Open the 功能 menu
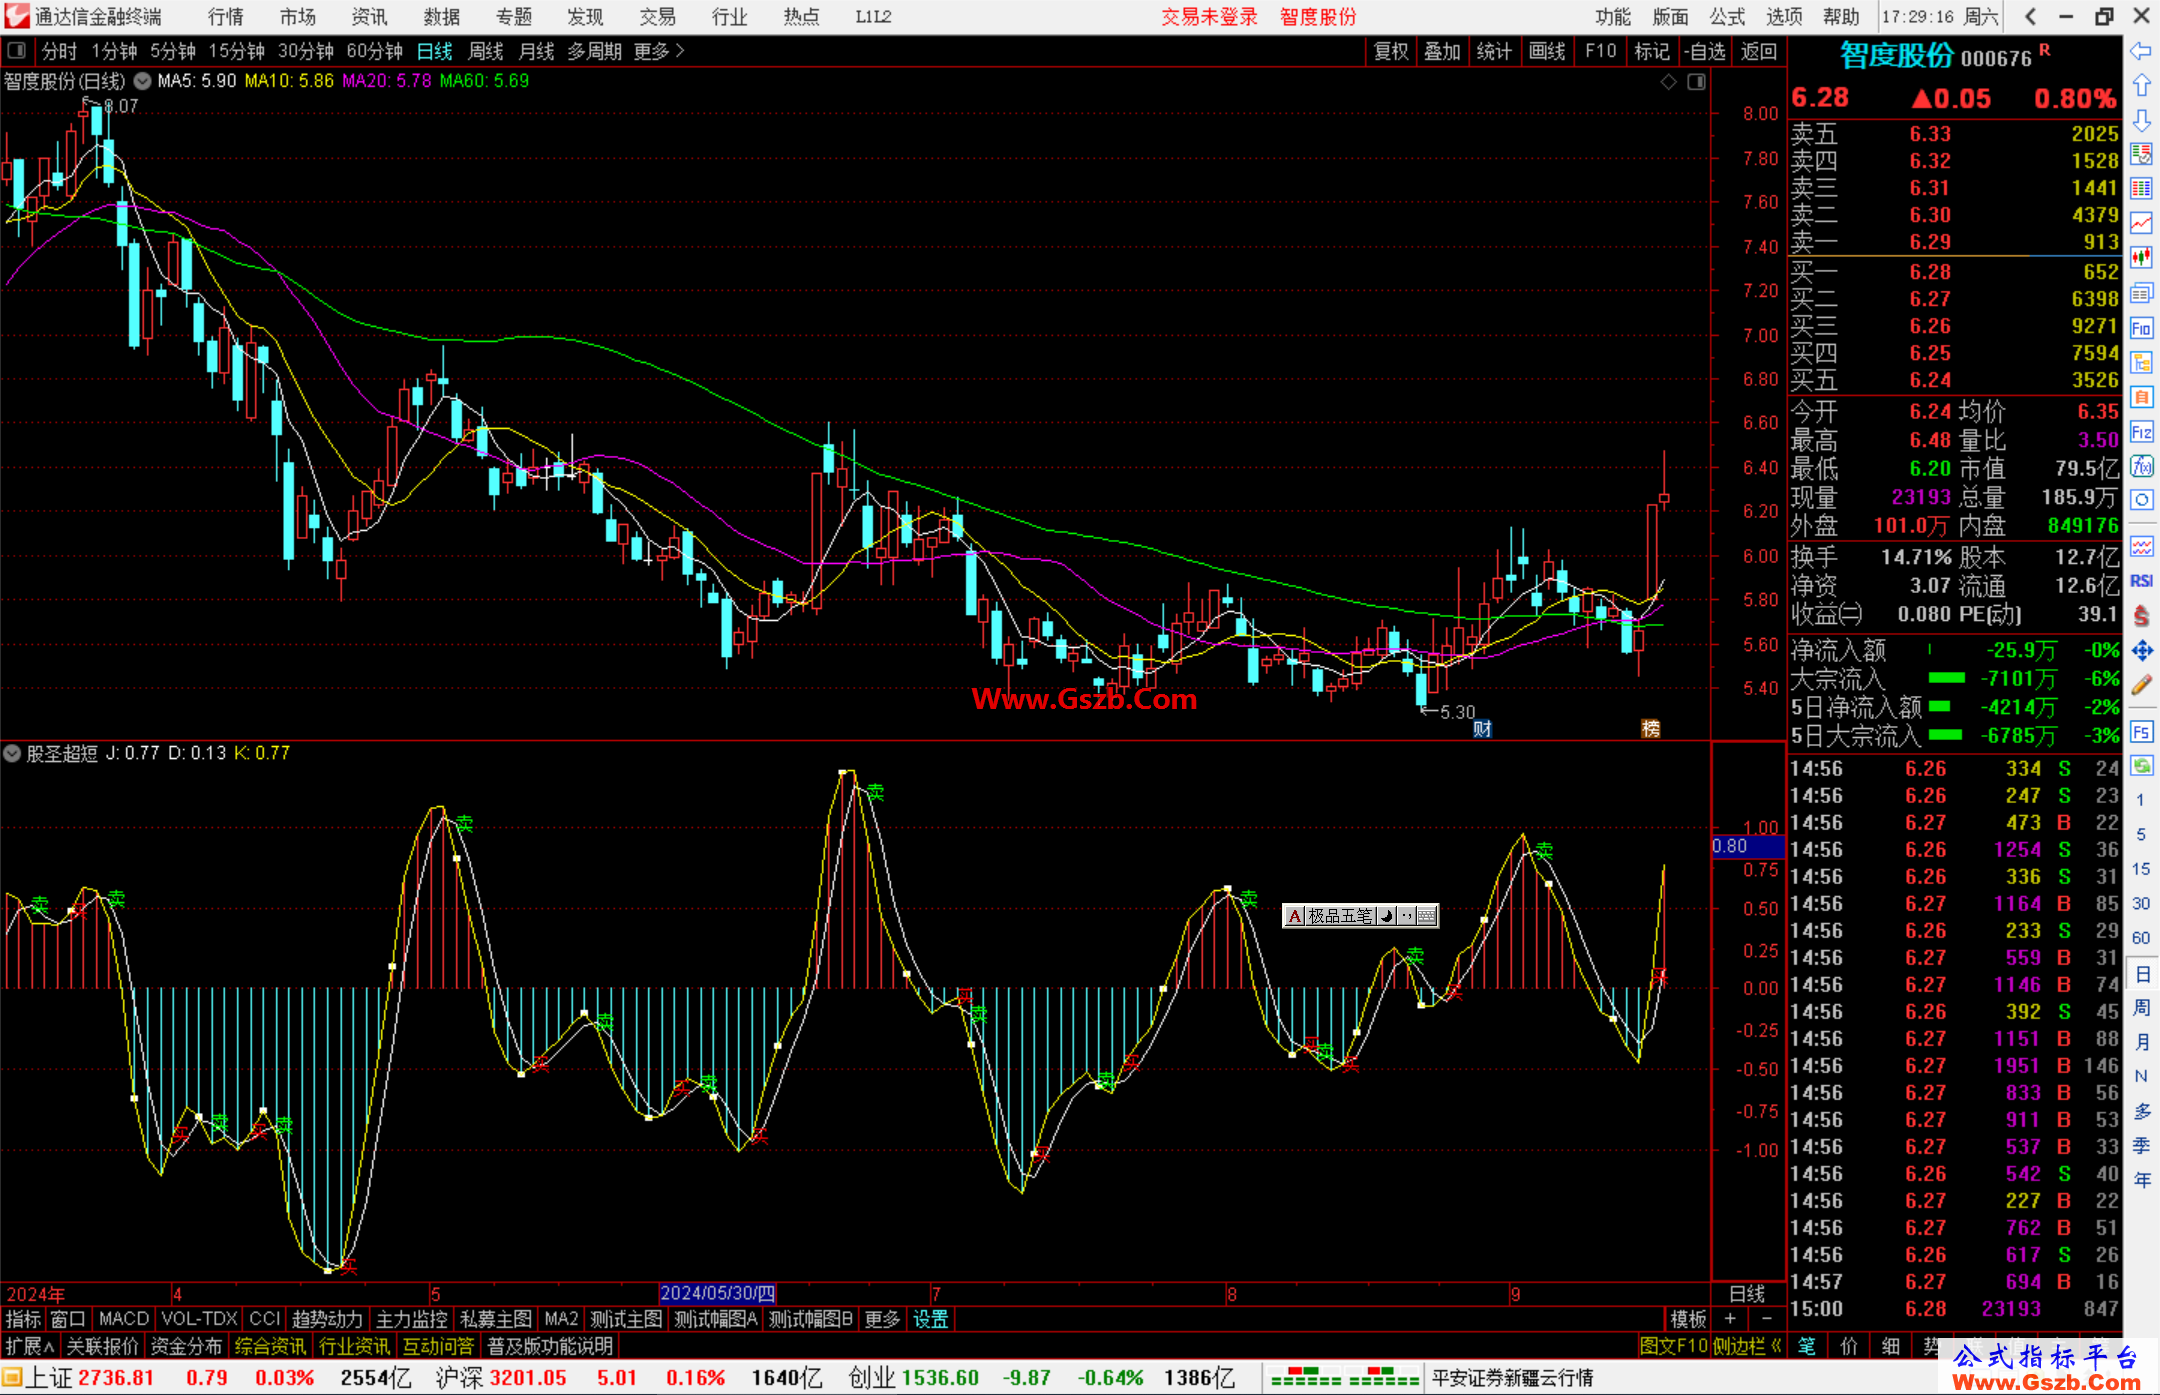The height and width of the screenshot is (1395, 2160). [1612, 17]
